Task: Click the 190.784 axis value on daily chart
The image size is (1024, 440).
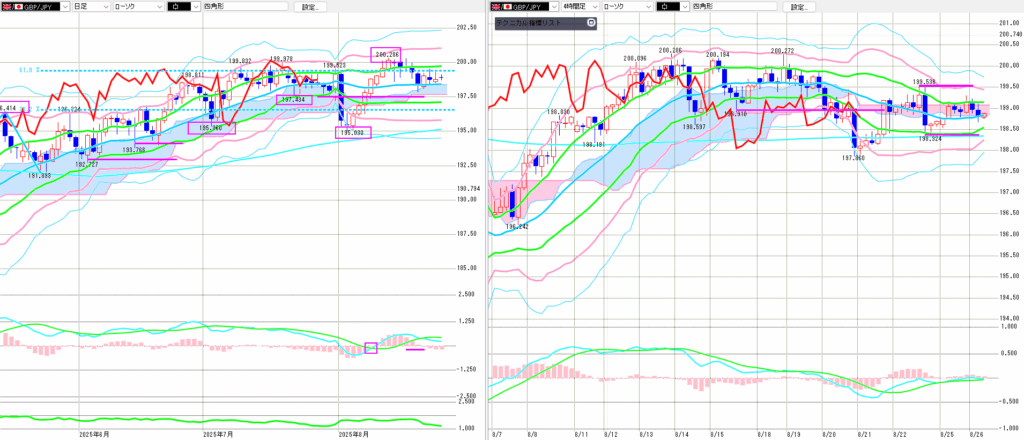Action: point(468,190)
